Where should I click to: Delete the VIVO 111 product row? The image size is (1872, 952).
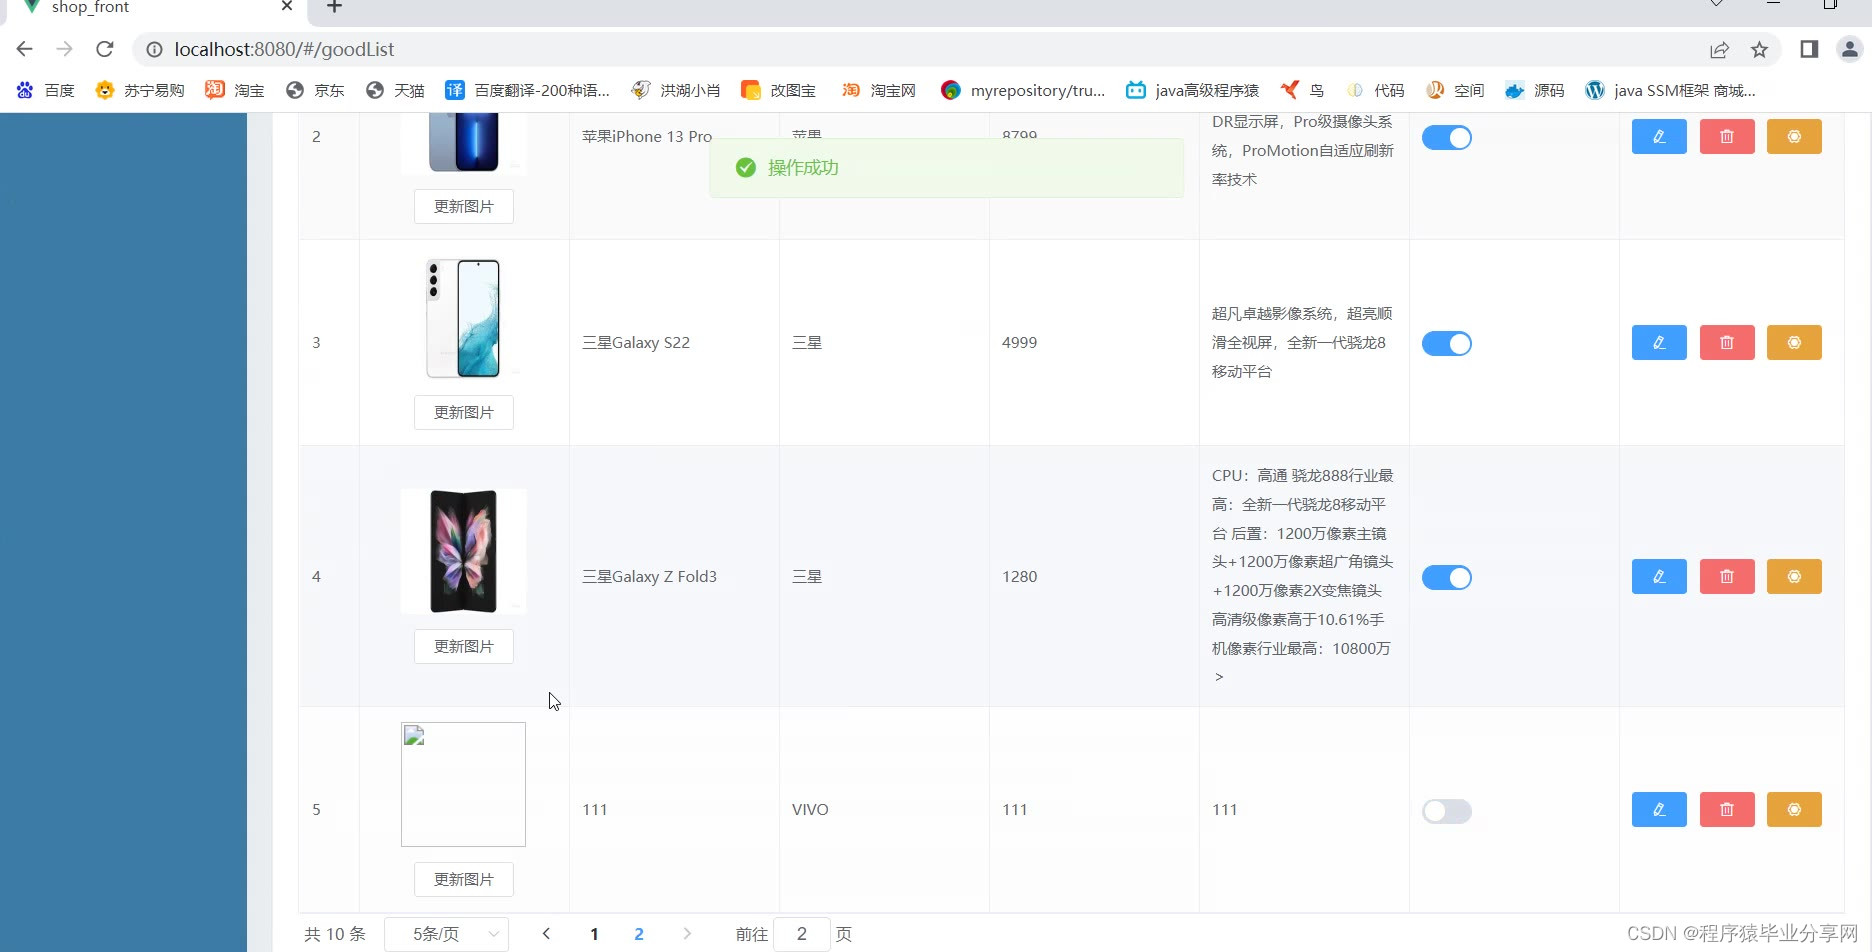pos(1727,809)
